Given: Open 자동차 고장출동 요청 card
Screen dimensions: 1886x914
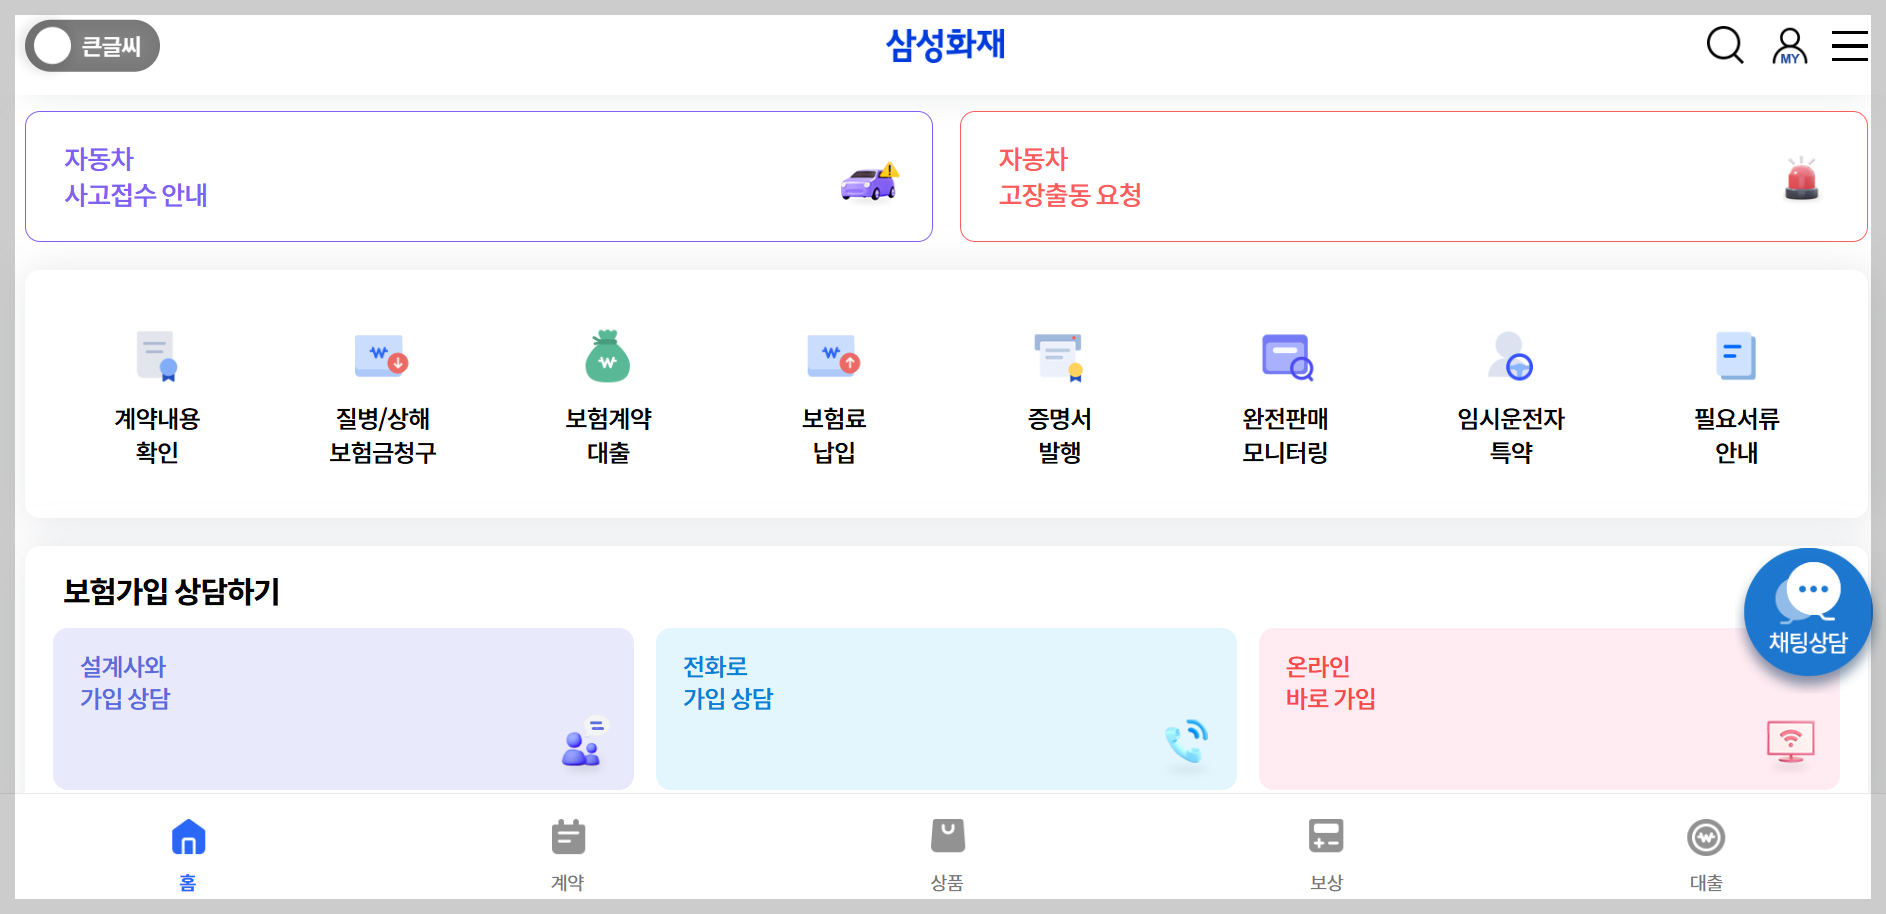Looking at the screenshot, I should tap(1413, 176).
